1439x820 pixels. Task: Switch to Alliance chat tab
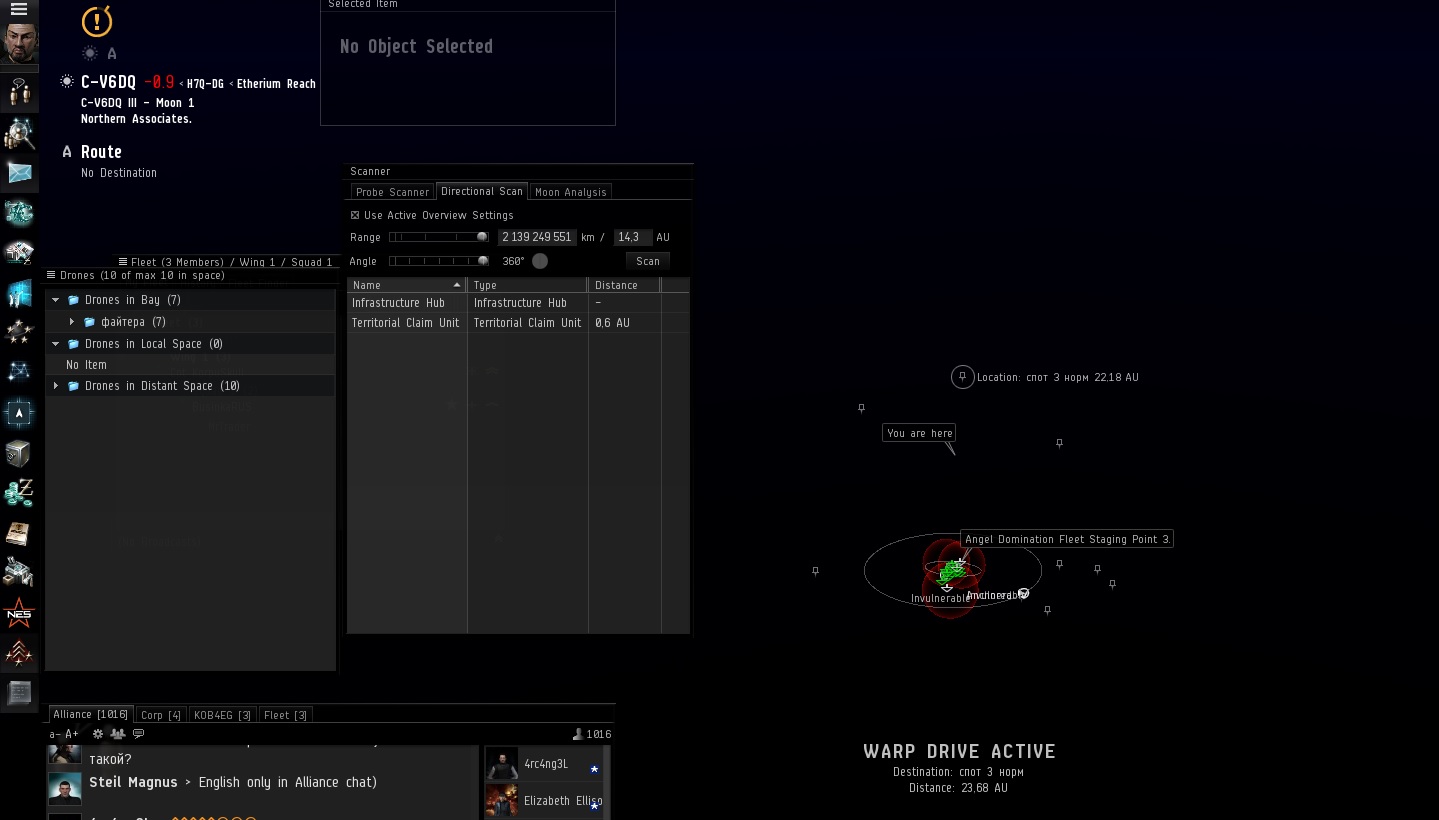tap(90, 714)
